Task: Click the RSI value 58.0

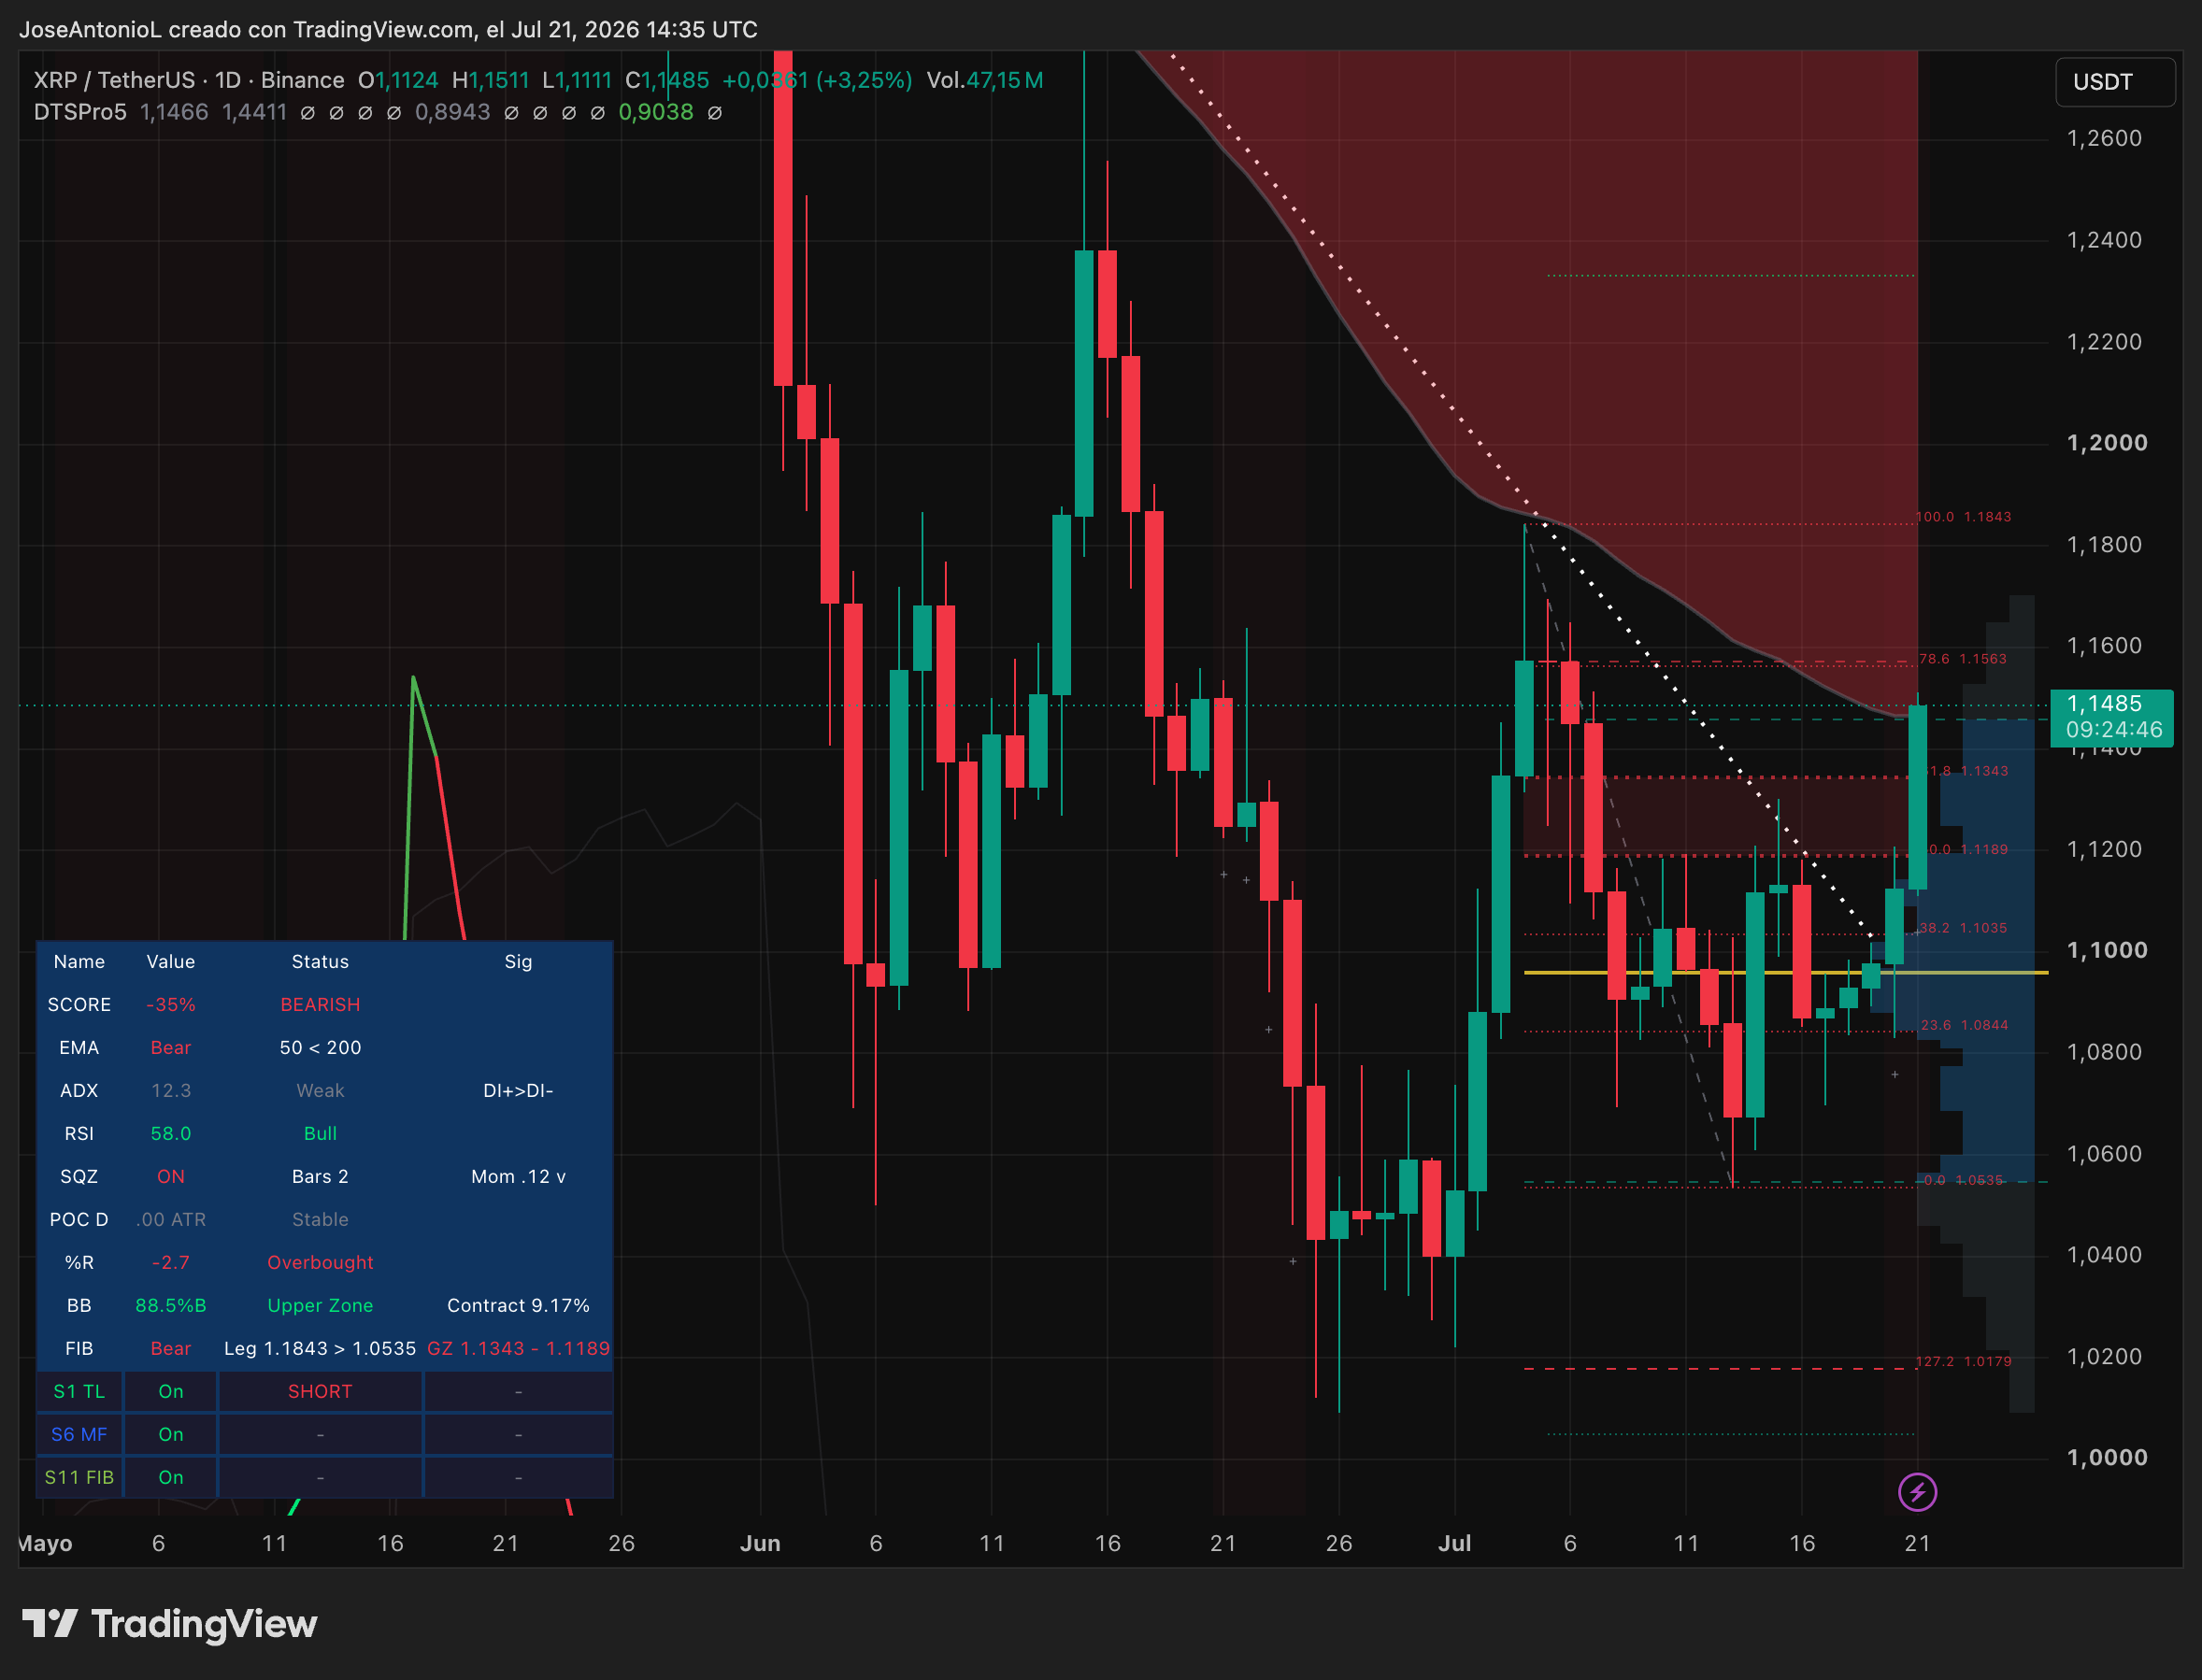Action: pyautogui.click(x=171, y=1133)
